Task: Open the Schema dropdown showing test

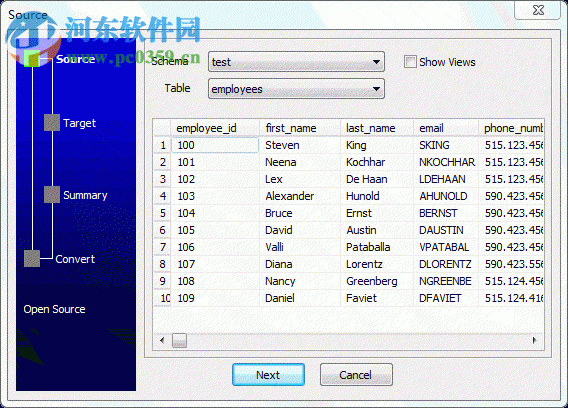Action: click(x=296, y=62)
